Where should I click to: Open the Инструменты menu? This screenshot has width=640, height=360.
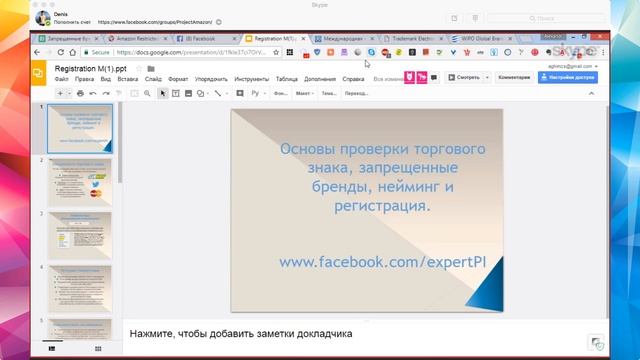(x=251, y=79)
